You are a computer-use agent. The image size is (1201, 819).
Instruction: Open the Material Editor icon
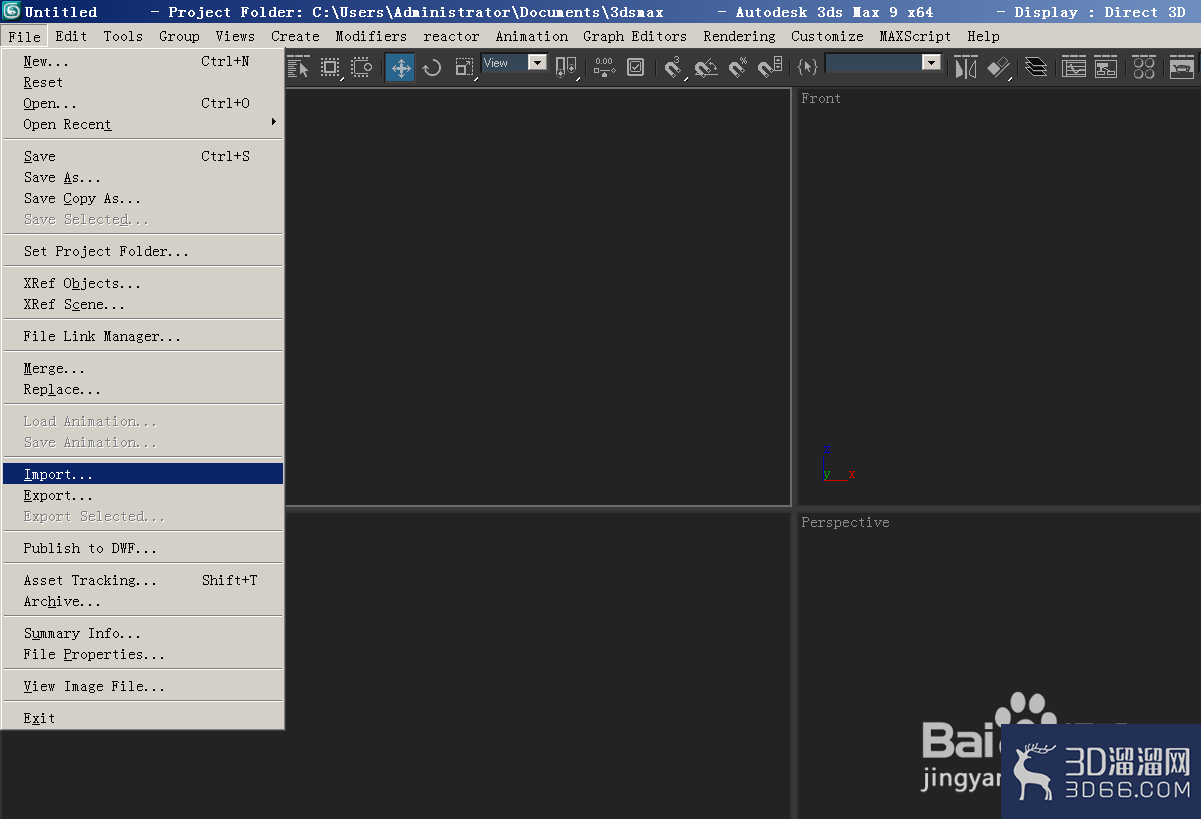tap(1145, 68)
